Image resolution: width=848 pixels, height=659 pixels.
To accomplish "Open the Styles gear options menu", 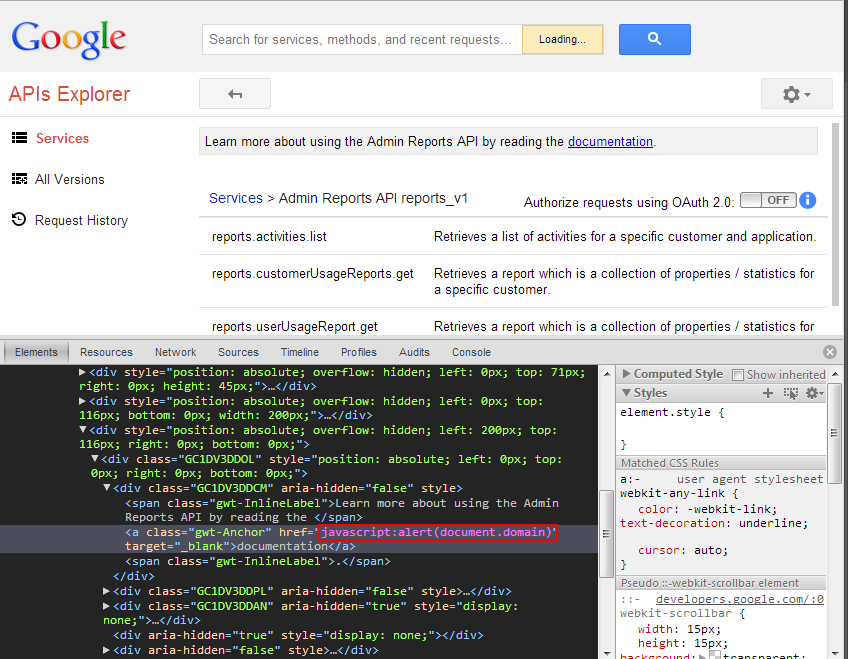I will point(814,393).
